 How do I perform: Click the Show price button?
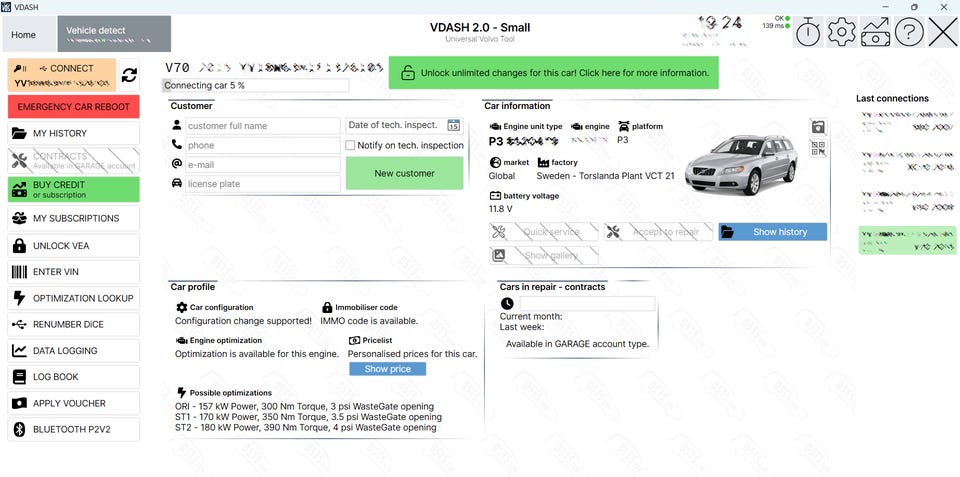pyautogui.click(x=388, y=369)
